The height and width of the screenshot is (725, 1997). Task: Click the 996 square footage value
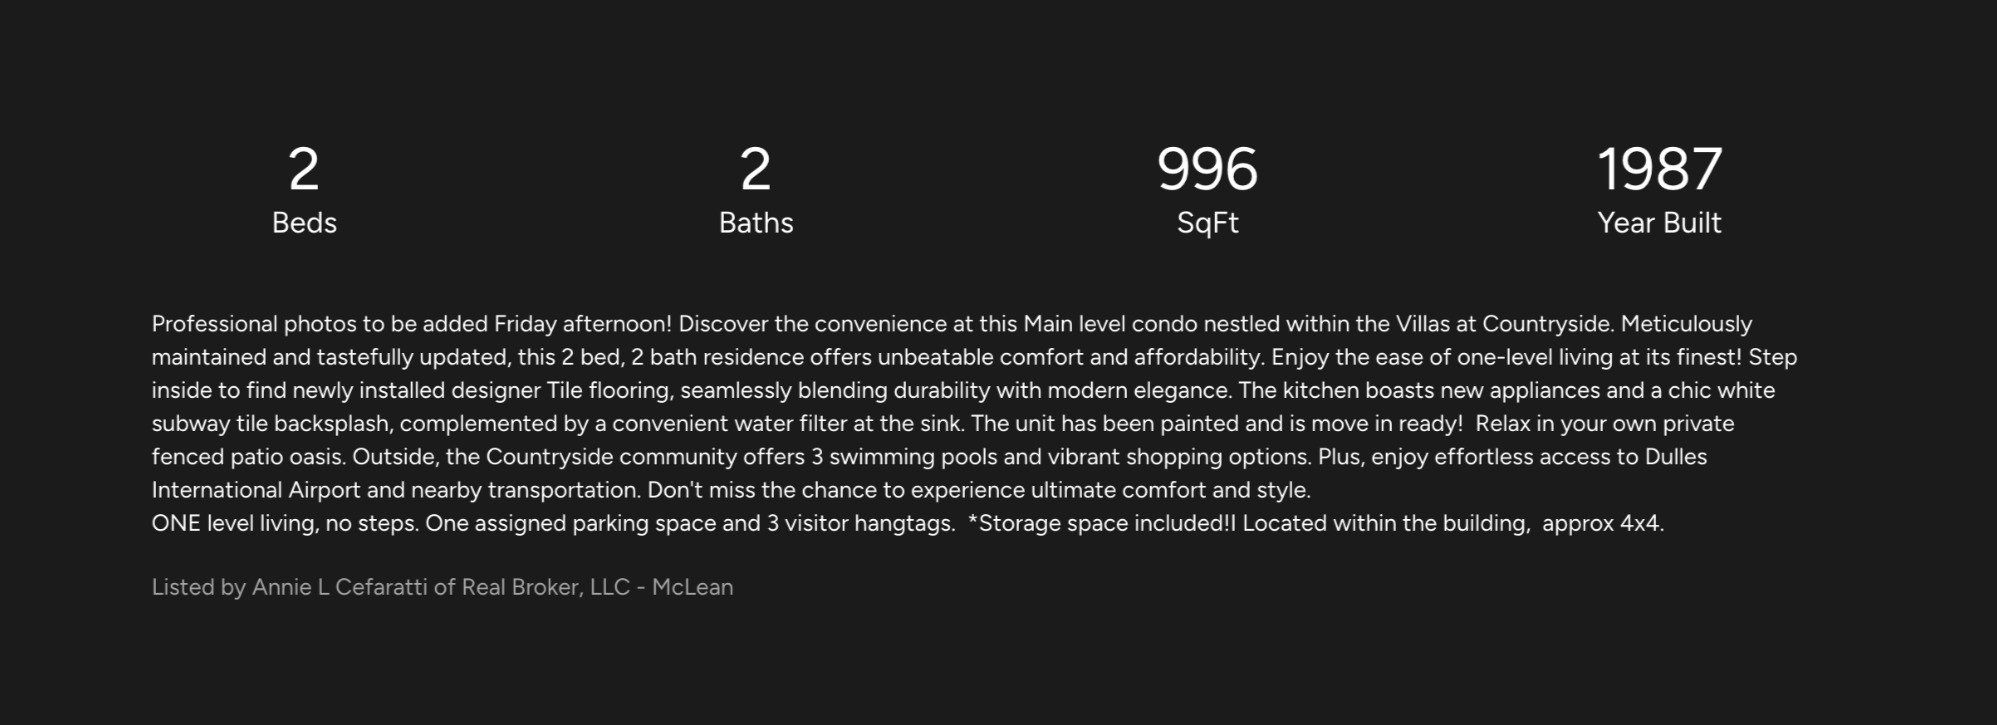[1207, 169]
